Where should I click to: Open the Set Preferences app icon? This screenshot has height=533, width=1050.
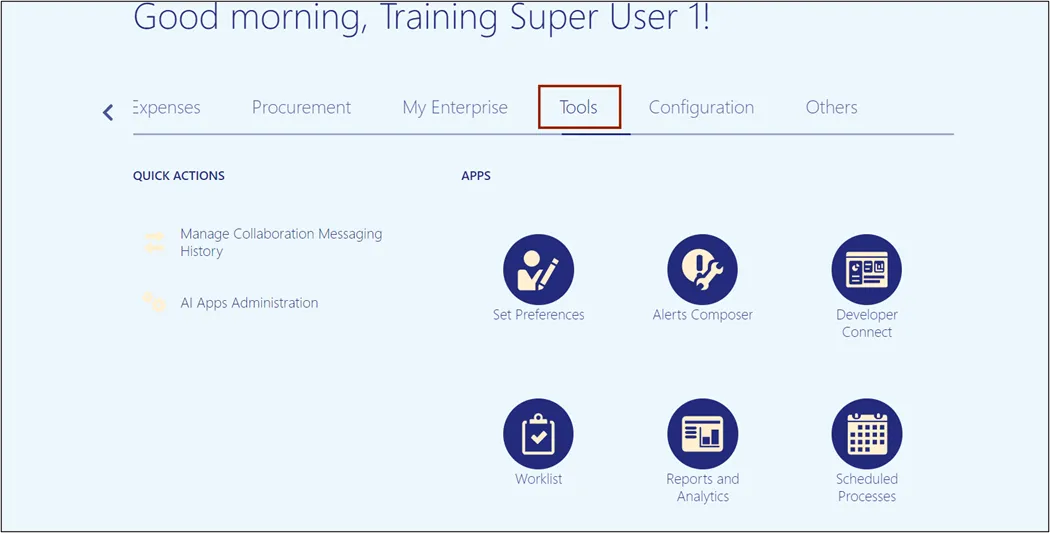(x=538, y=269)
